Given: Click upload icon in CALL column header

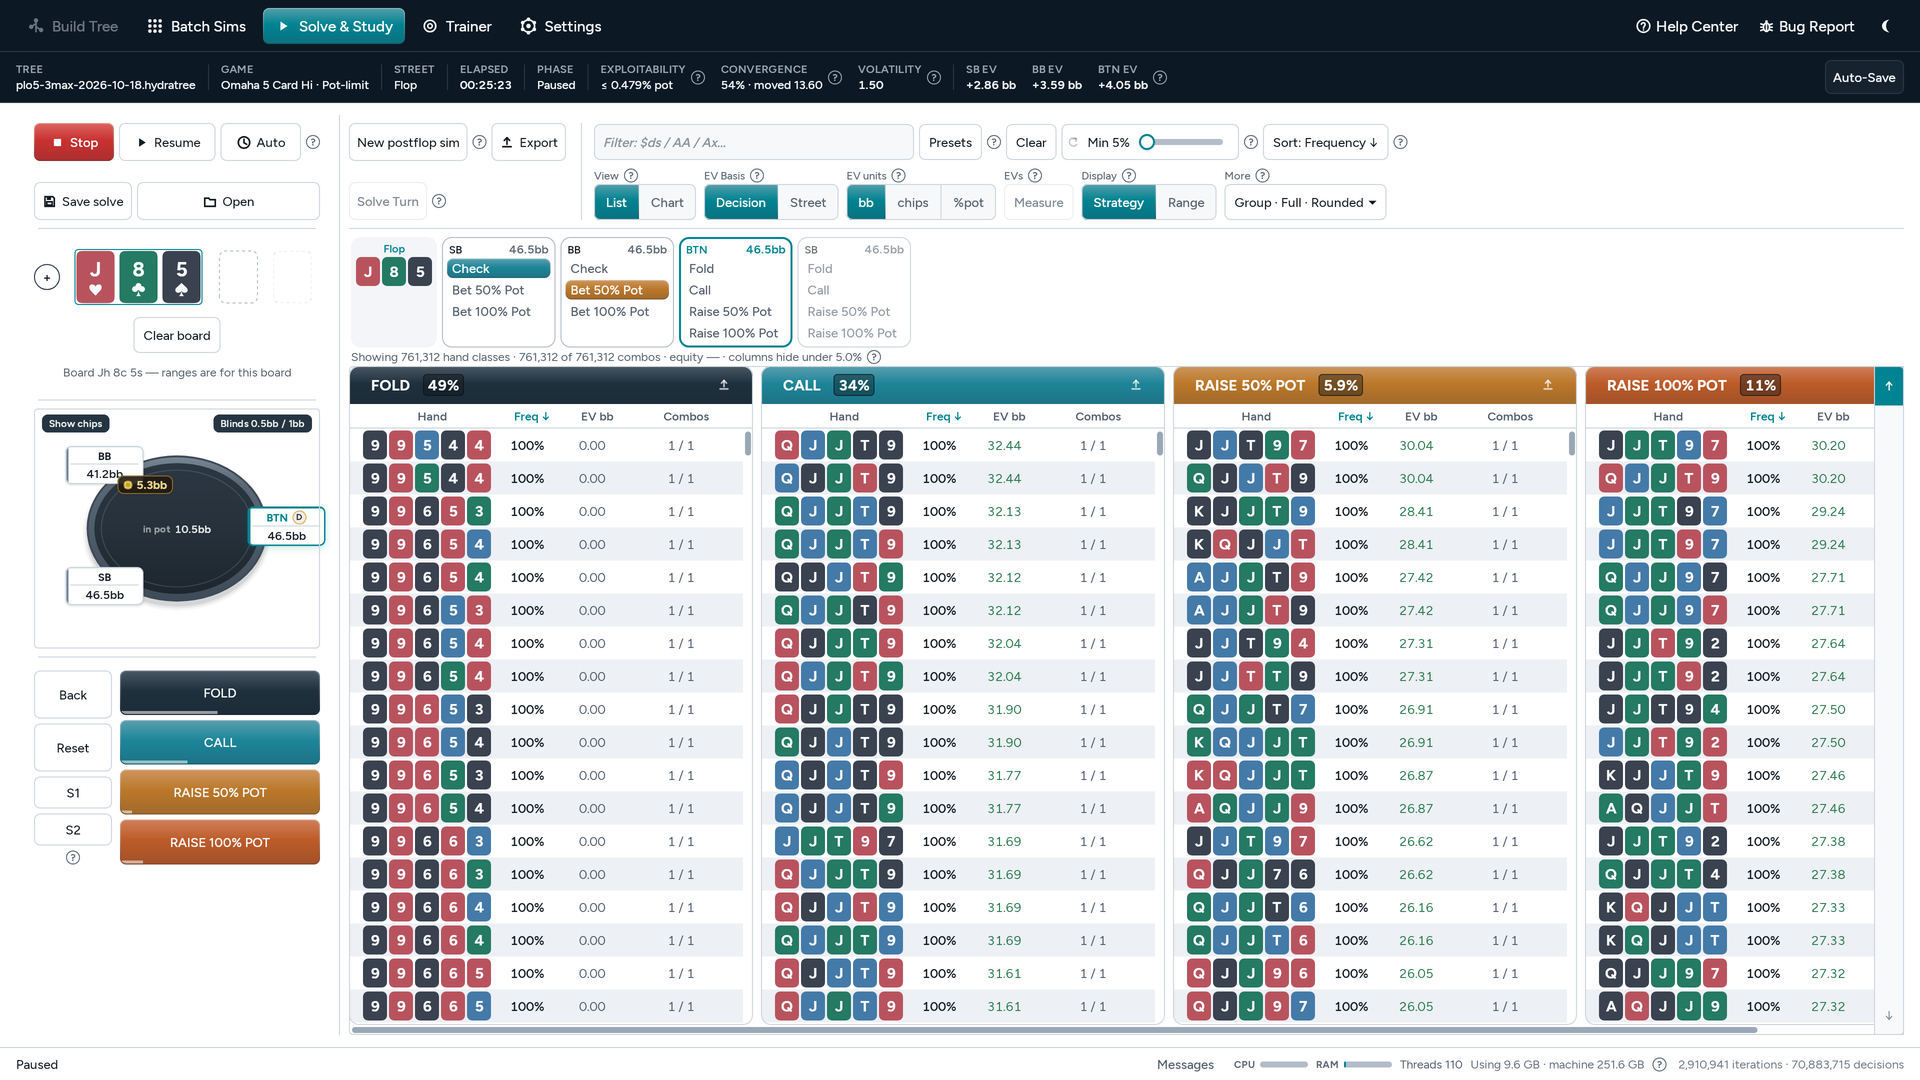Looking at the screenshot, I should [1136, 385].
